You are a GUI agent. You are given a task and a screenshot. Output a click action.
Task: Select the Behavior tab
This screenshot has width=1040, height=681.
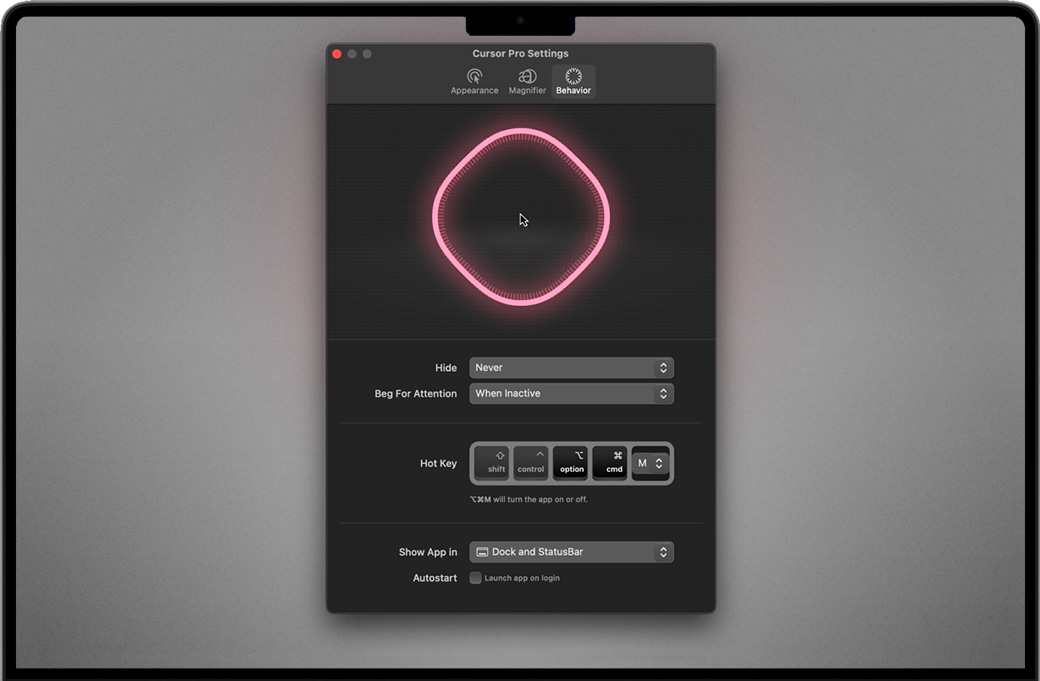click(x=573, y=81)
